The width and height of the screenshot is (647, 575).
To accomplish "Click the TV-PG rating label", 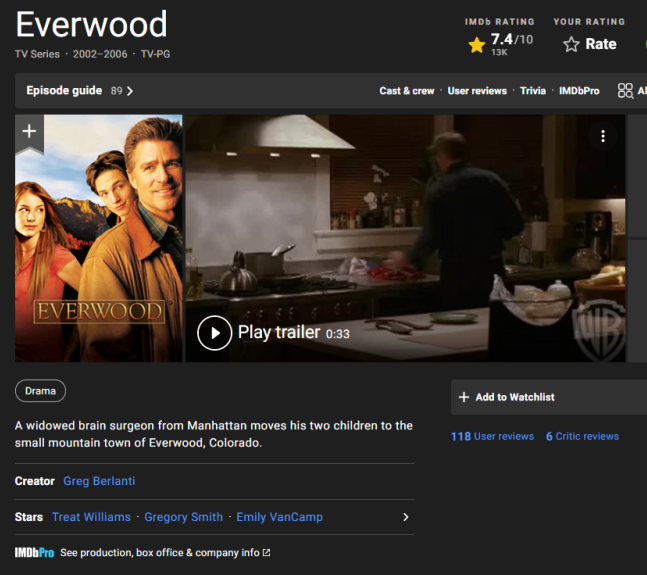I will [x=155, y=54].
